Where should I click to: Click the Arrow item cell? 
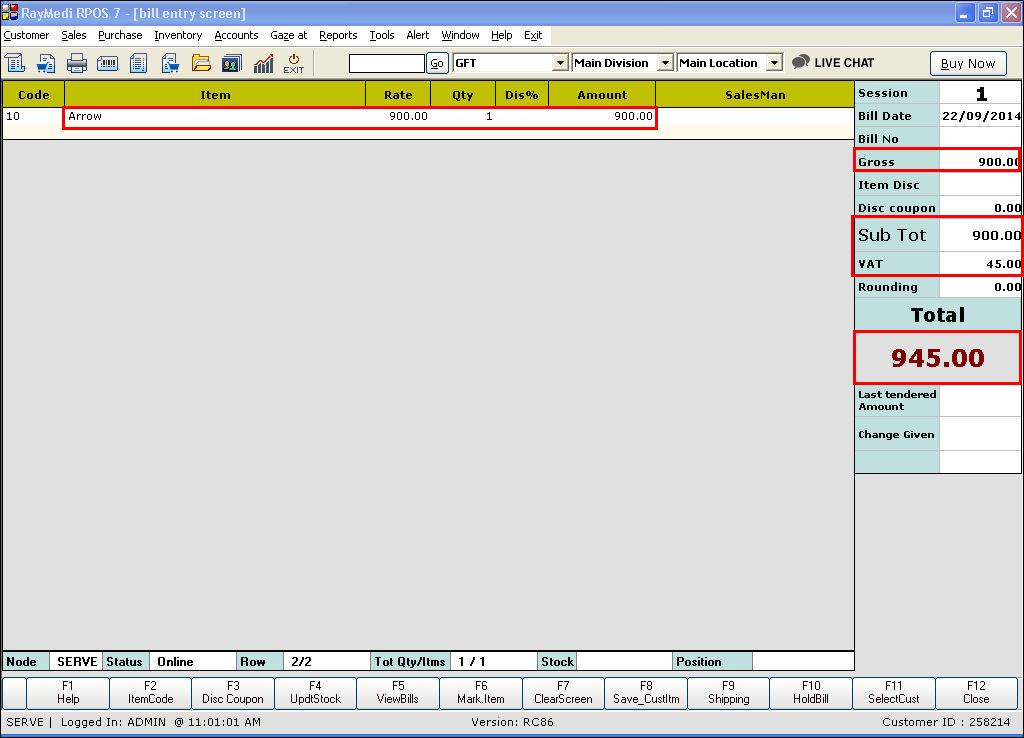point(215,116)
